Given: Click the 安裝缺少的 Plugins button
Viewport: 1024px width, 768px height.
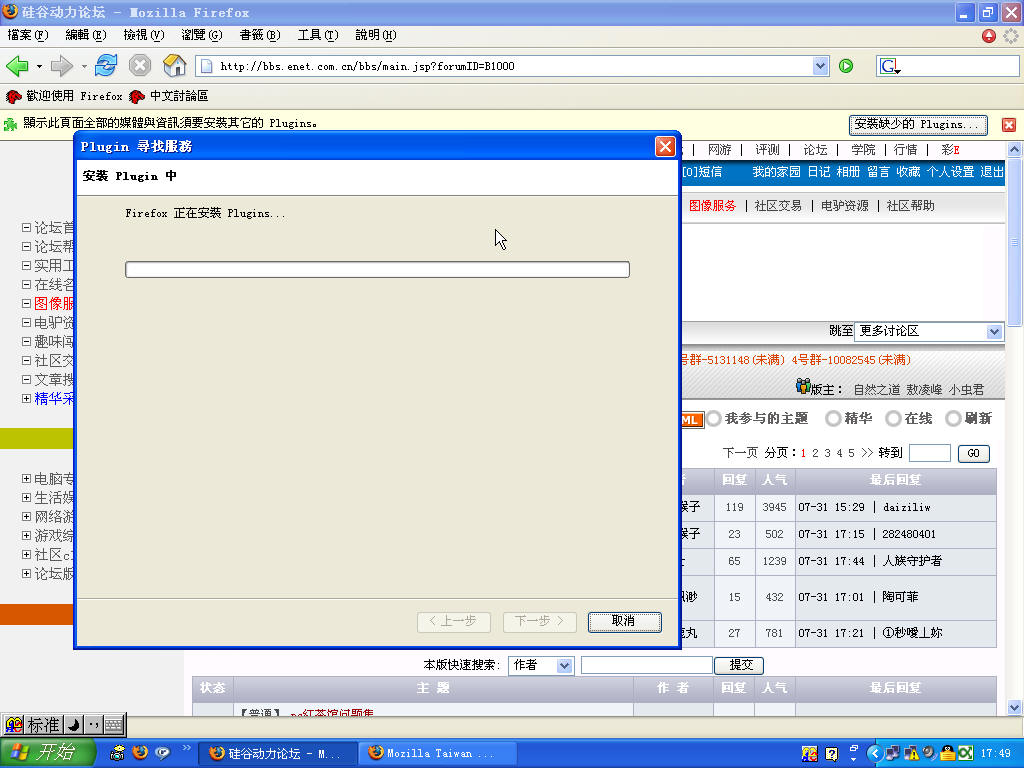Looking at the screenshot, I should click(917, 125).
